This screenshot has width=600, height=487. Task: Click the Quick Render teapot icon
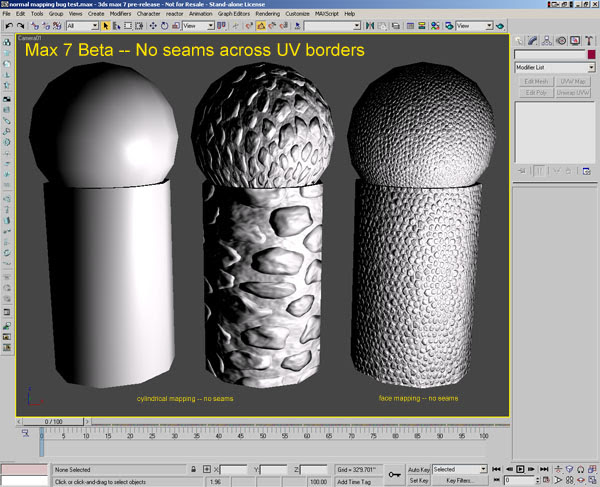(x=500, y=26)
